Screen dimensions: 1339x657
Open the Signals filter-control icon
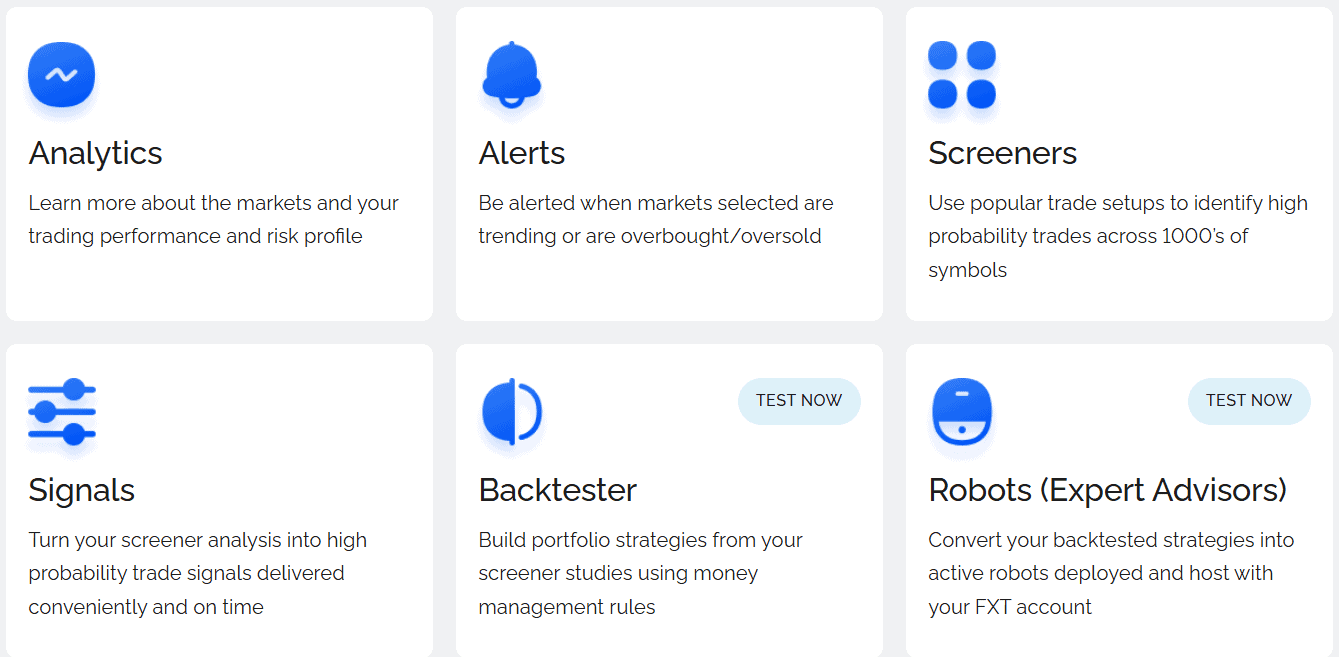[x=61, y=411]
